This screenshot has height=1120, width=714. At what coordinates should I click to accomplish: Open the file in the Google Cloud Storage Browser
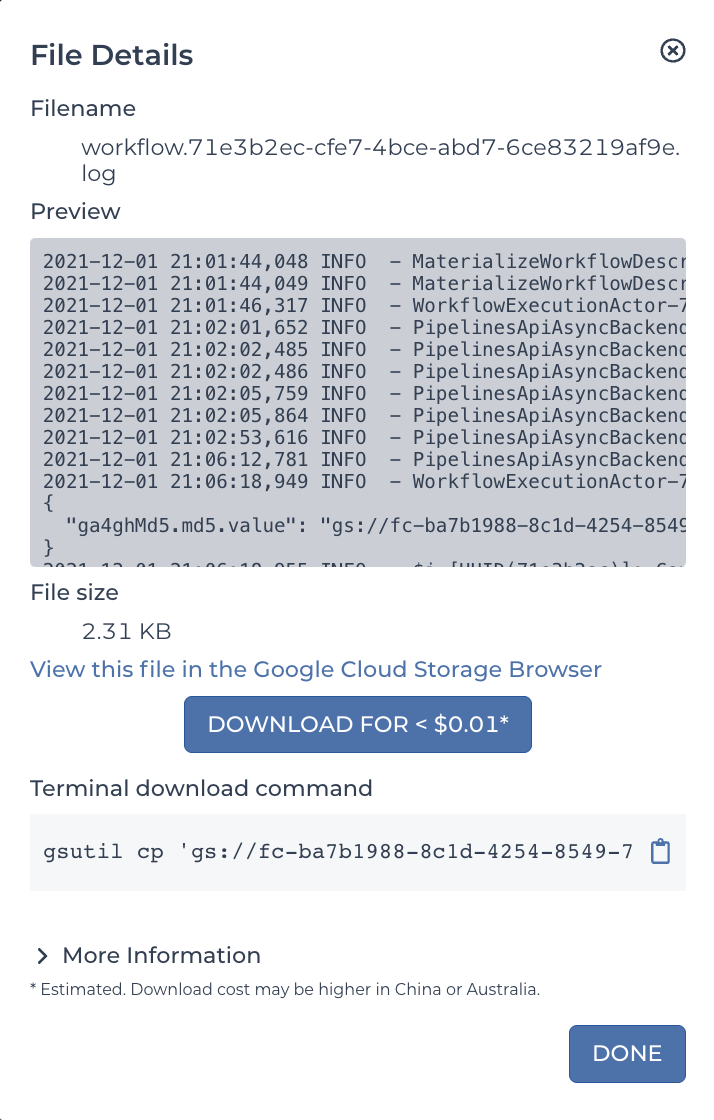tap(315, 669)
